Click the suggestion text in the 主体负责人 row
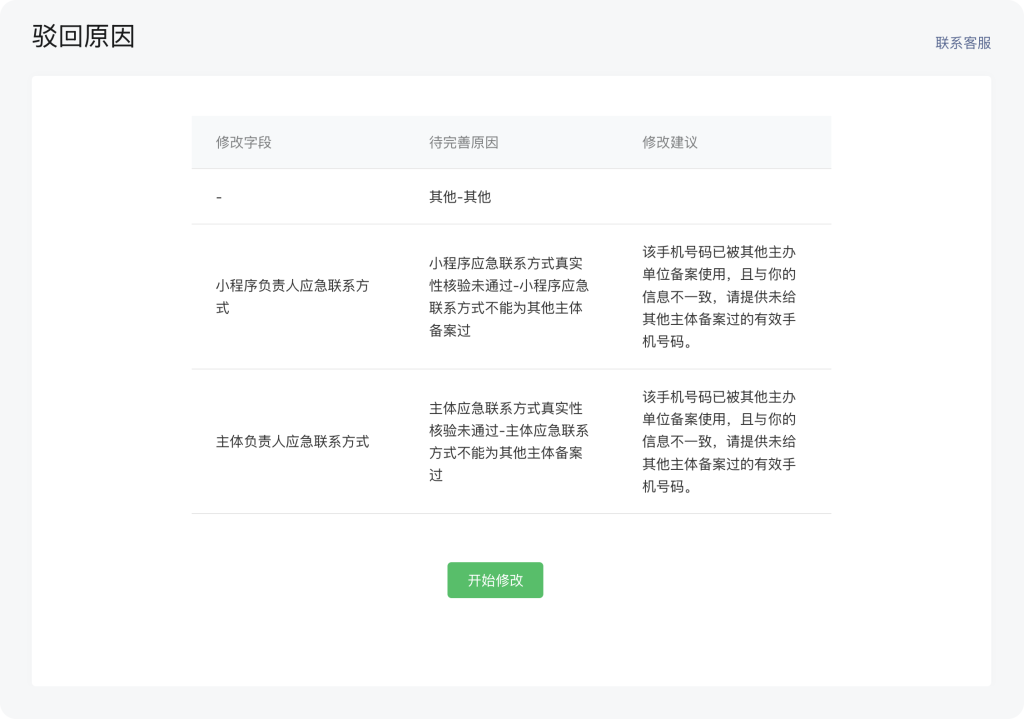The height and width of the screenshot is (719, 1024). [x=719, y=442]
